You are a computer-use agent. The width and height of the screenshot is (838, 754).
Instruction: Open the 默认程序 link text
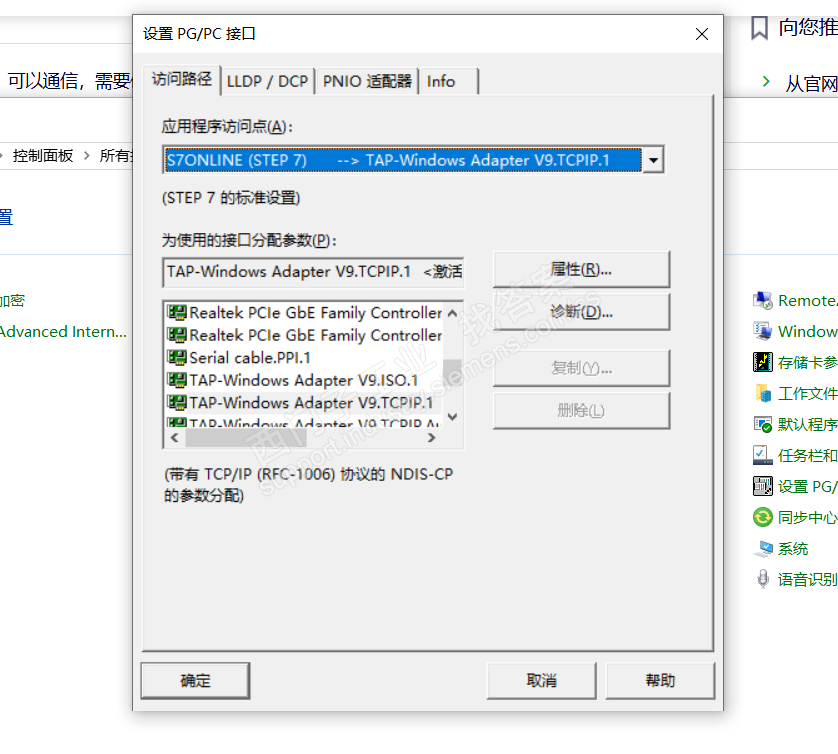808,424
